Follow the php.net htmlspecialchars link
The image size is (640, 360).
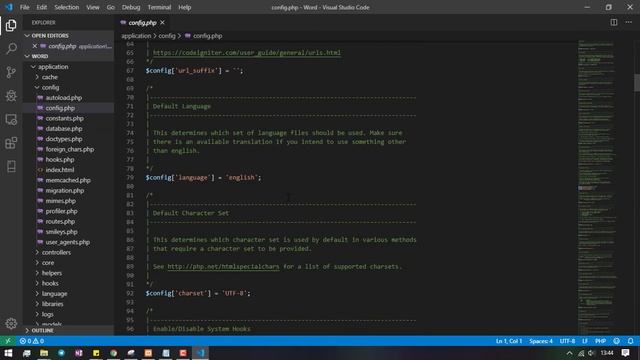(x=223, y=267)
